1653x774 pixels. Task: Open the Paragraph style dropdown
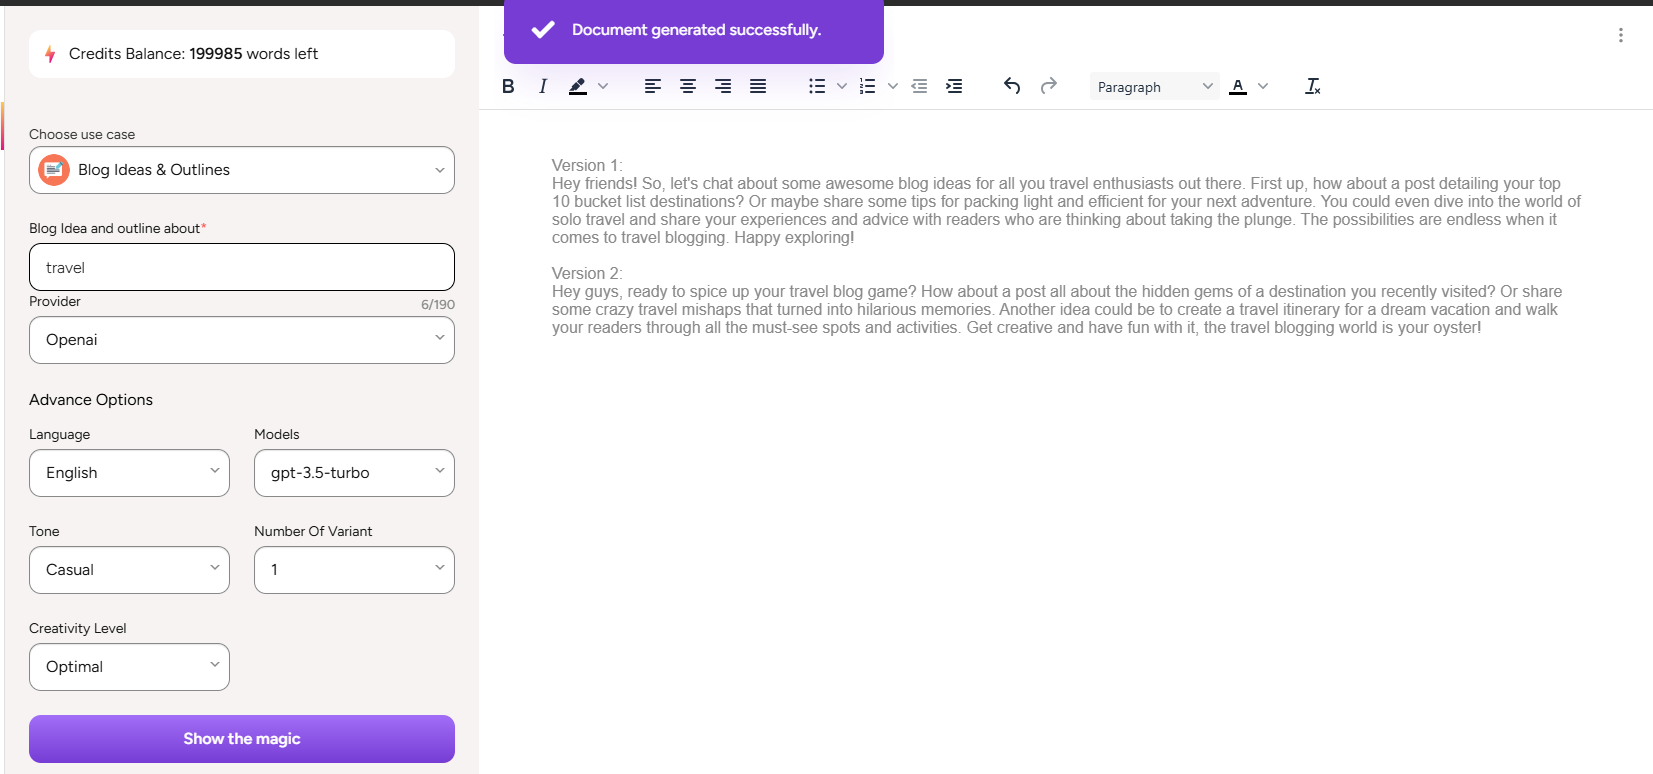pyautogui.click(x=1154, y=87)
